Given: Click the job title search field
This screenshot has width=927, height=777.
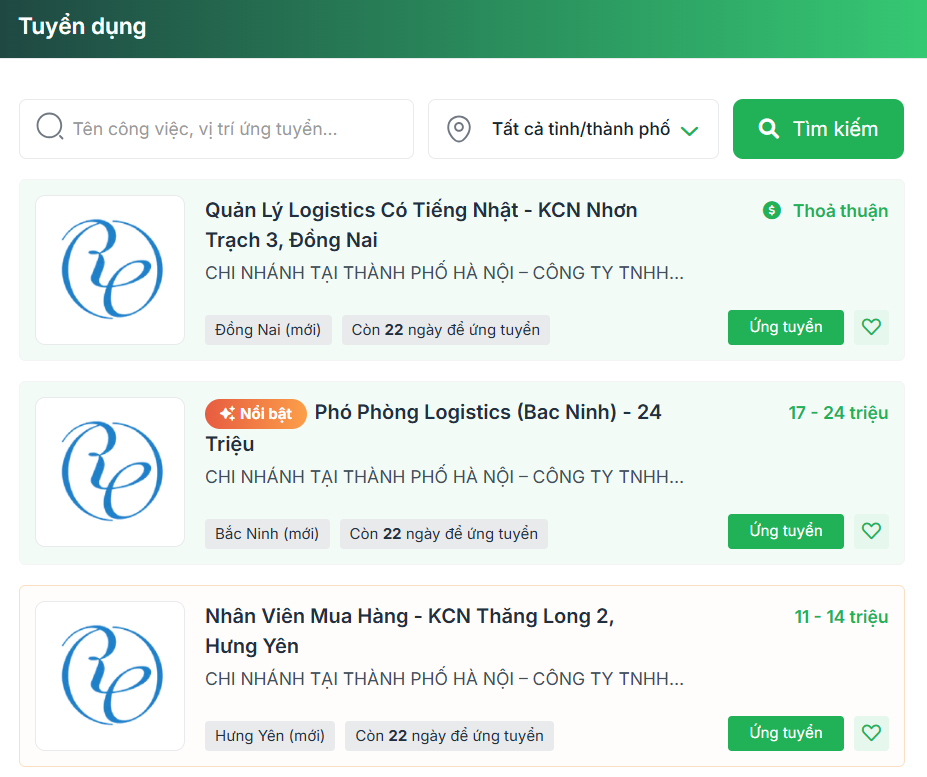Looking at the screenshot, I should [216, 129].
